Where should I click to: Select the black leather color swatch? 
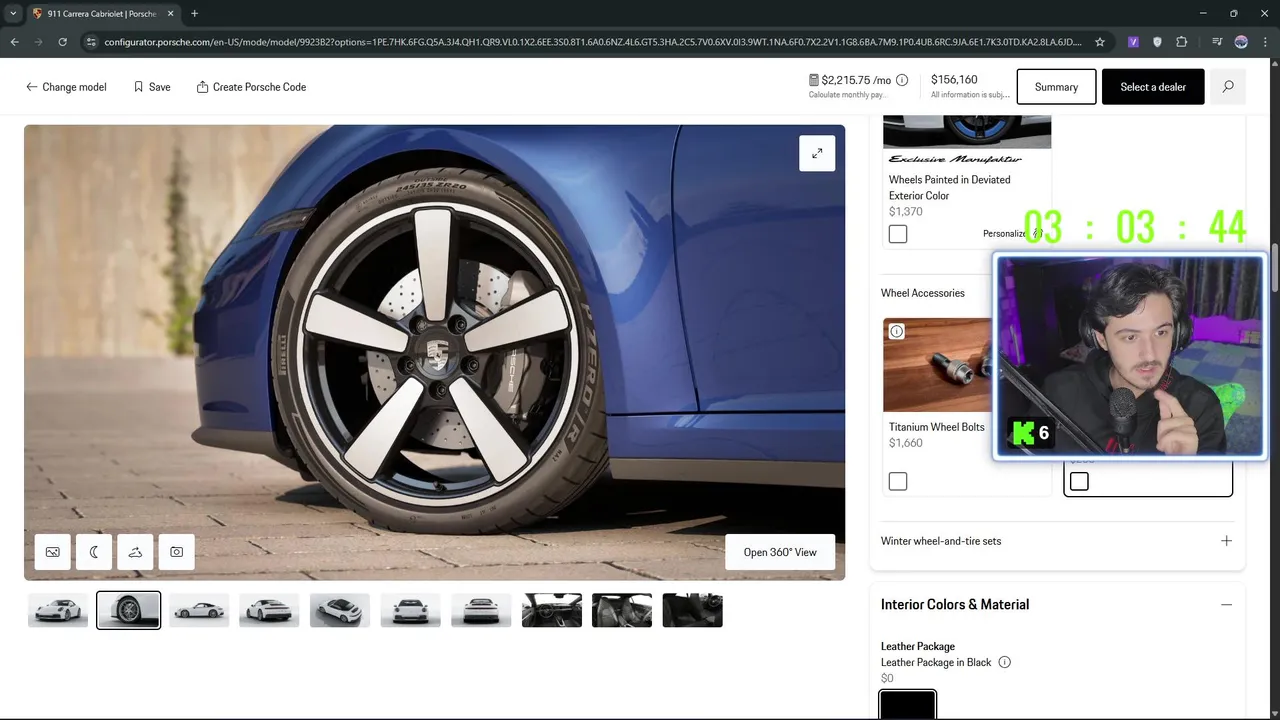907,705
